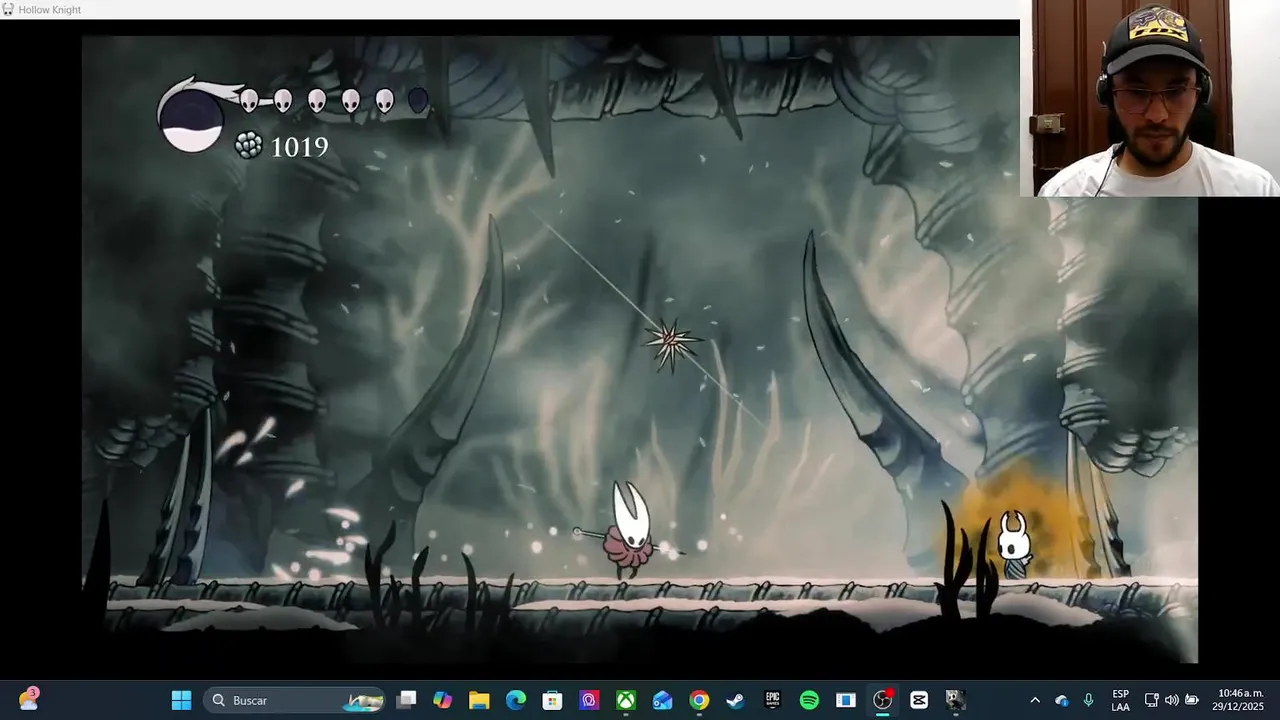Open OneDrive cloud tray icon

(1061, 700)
